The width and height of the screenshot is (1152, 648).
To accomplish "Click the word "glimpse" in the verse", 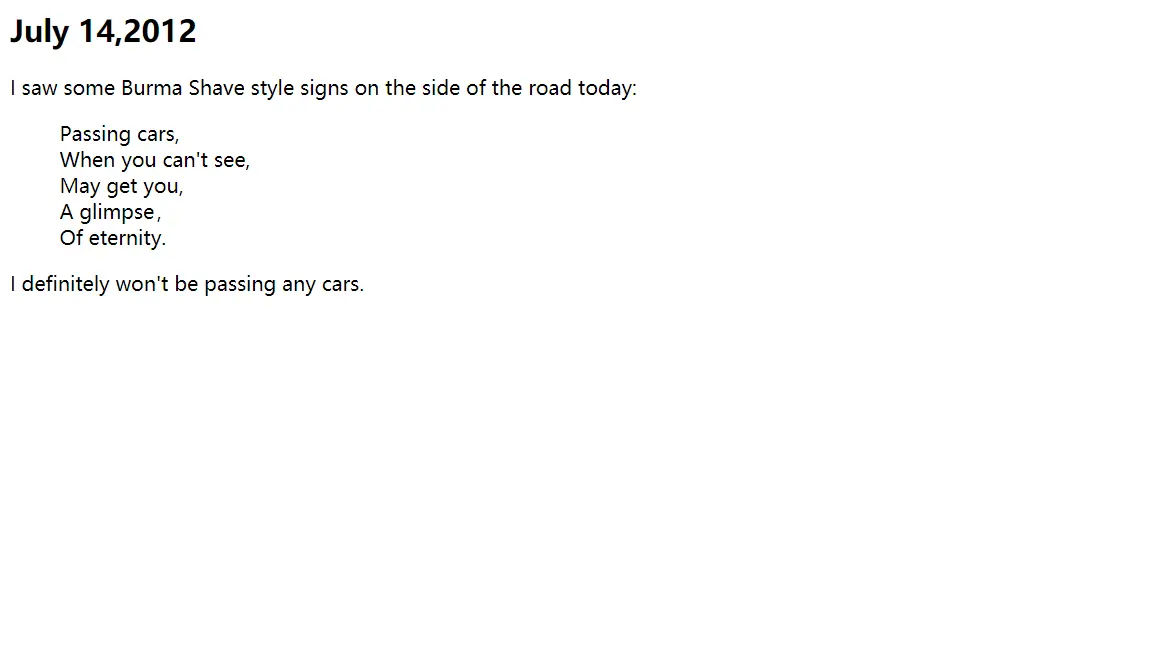I will [x=117, y=212].
